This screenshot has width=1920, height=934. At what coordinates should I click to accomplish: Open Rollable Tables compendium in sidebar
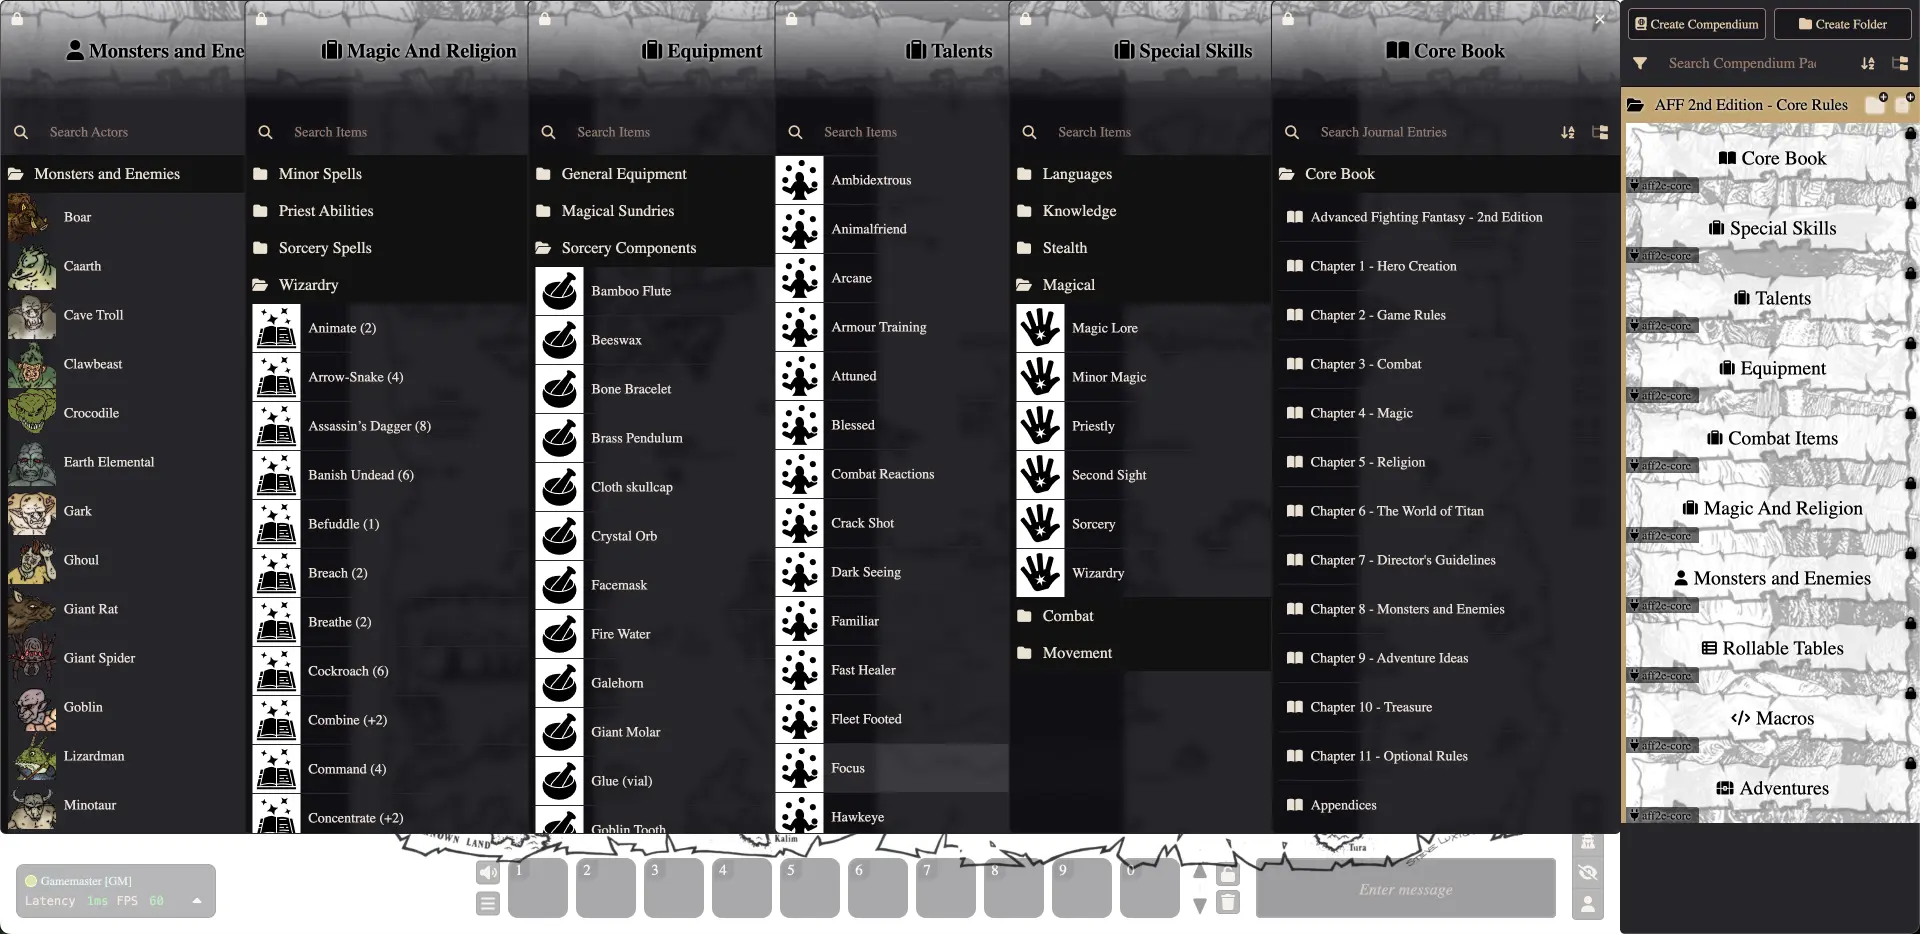pos(1771,648)
